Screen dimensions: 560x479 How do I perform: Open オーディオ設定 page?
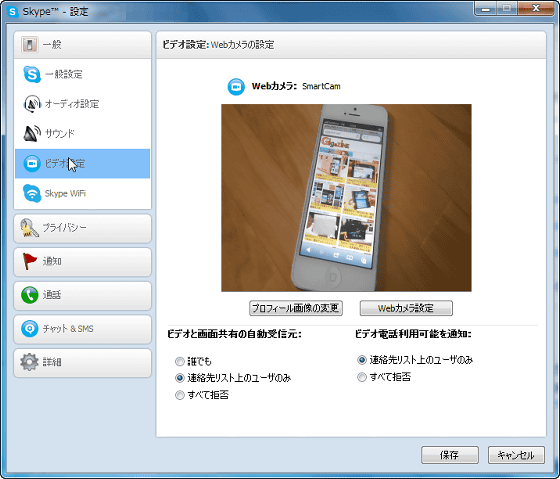click(82, 104)
